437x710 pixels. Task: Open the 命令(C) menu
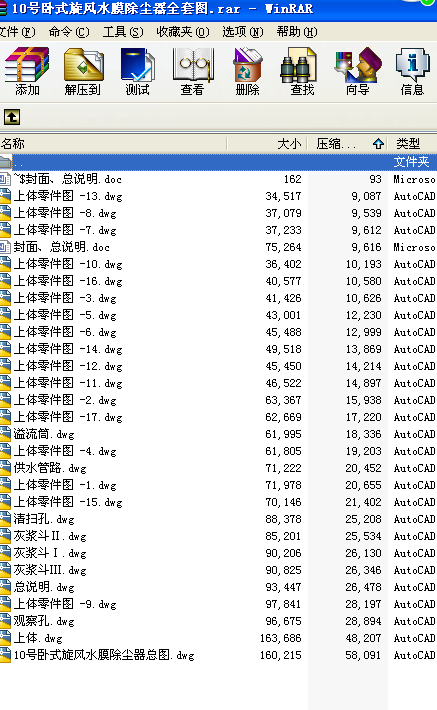click(x=69, y=32)
